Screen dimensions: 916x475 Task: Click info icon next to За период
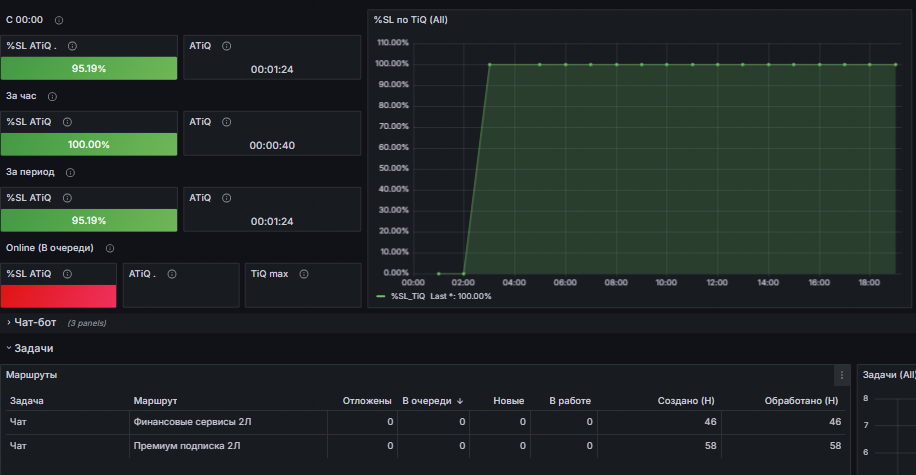coord(71,172)
